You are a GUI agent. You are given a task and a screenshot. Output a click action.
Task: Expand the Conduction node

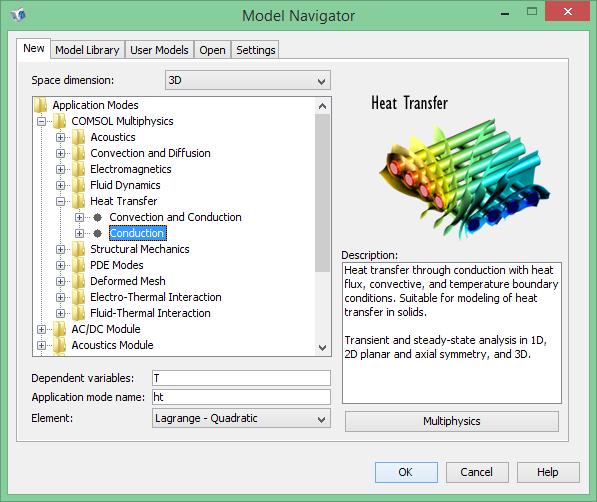pos(79,233)
